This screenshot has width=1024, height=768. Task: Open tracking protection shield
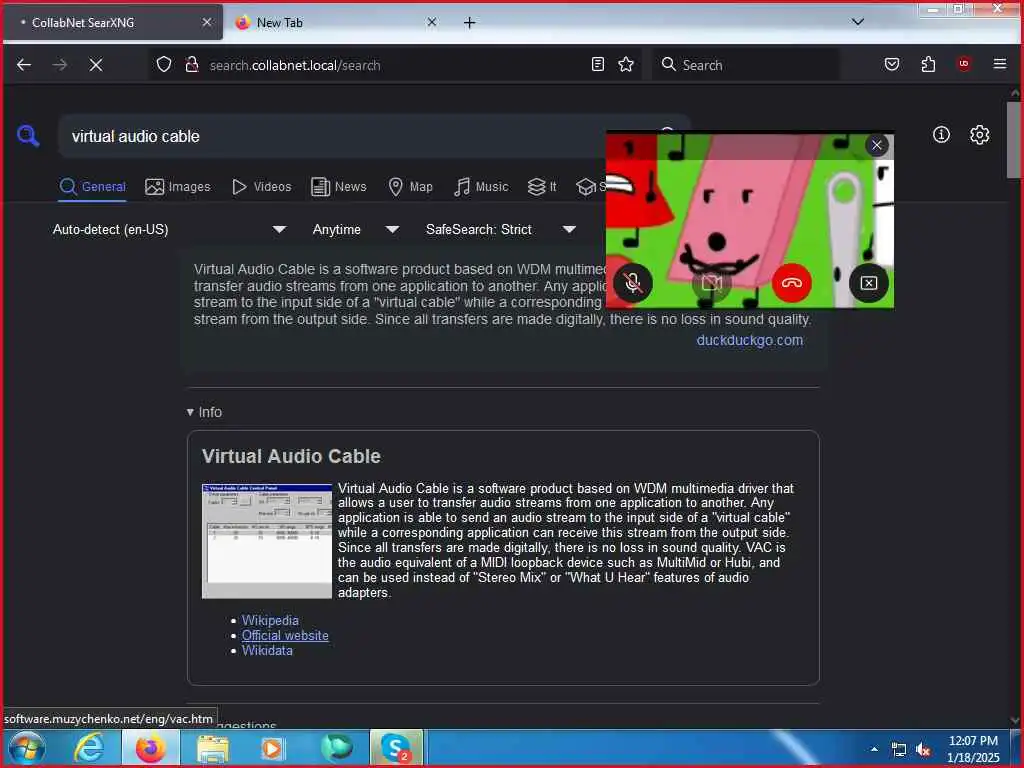(164, 65)
